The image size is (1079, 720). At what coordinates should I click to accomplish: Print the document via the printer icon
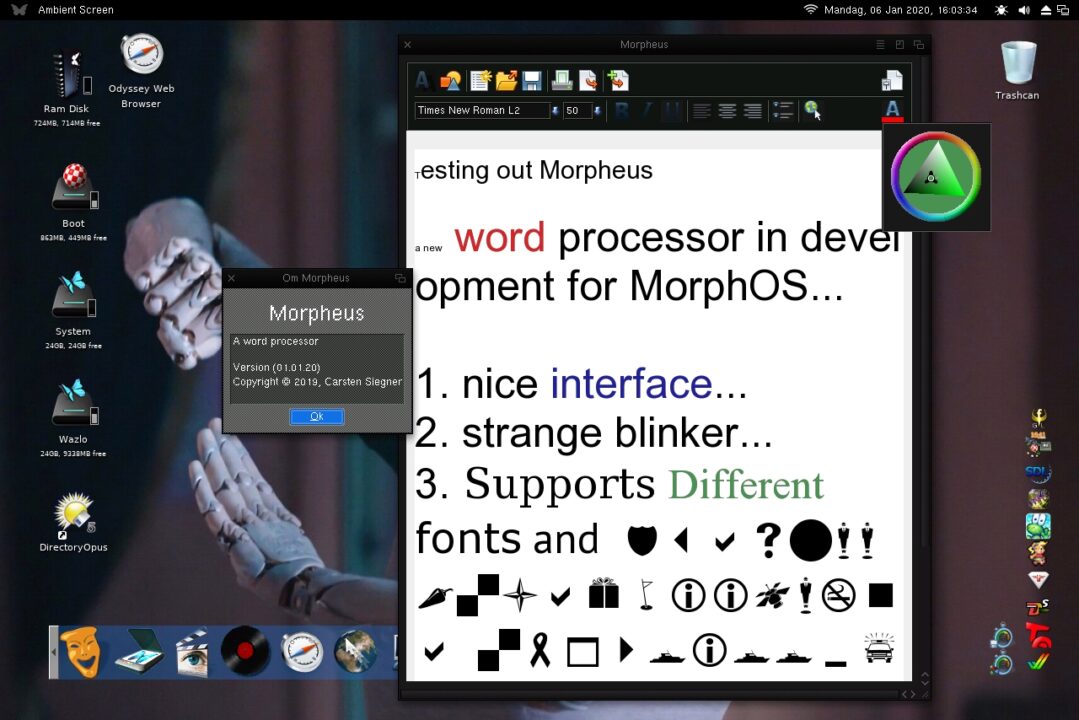pyautogui.click(x=562, y=80)
